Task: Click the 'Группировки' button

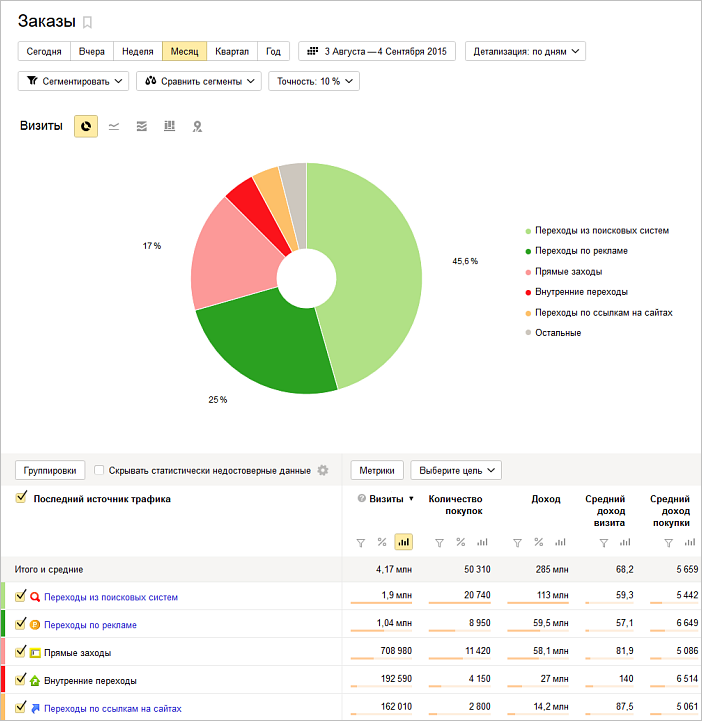Action: tap(49, 470)
